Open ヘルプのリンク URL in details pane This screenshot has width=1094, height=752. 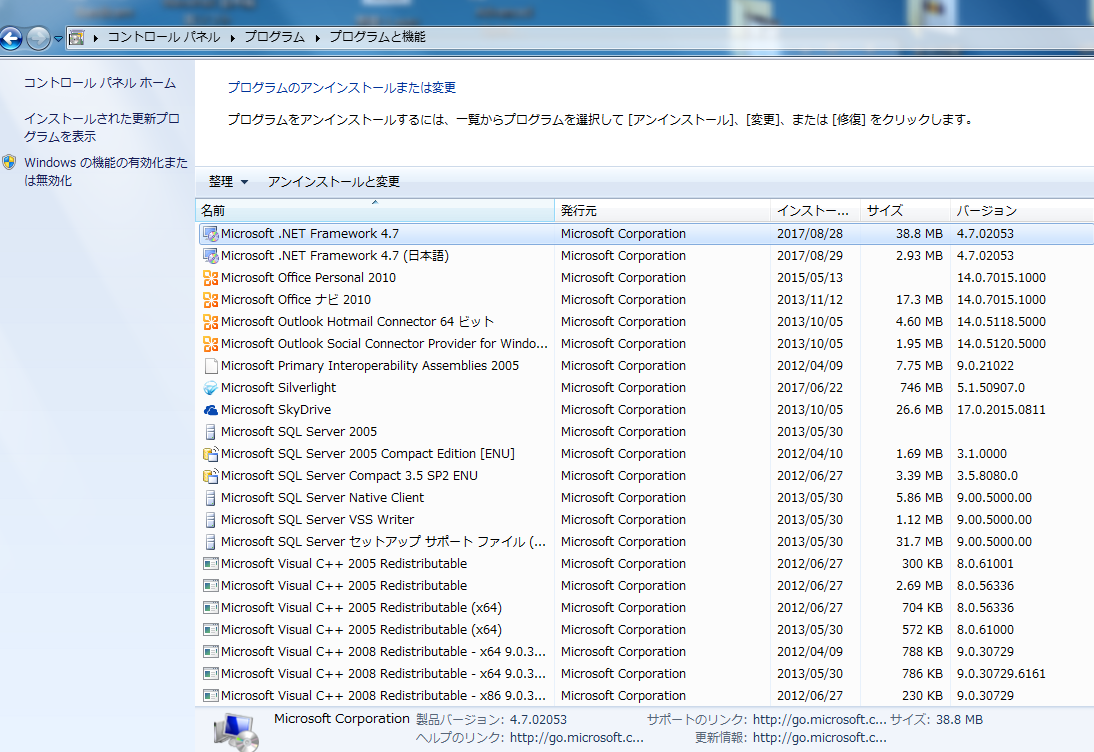coord(576,738)
